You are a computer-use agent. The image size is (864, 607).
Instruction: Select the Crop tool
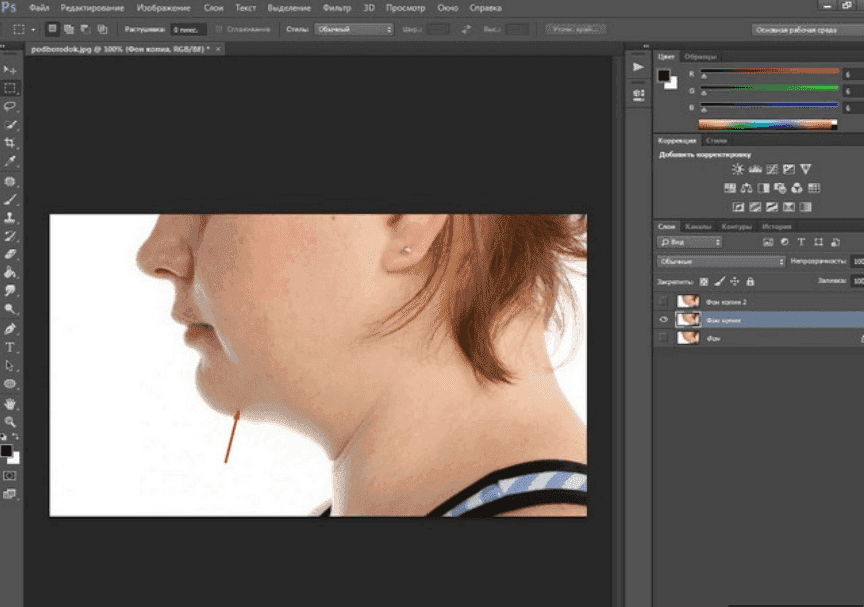click(x=10, y=143)
